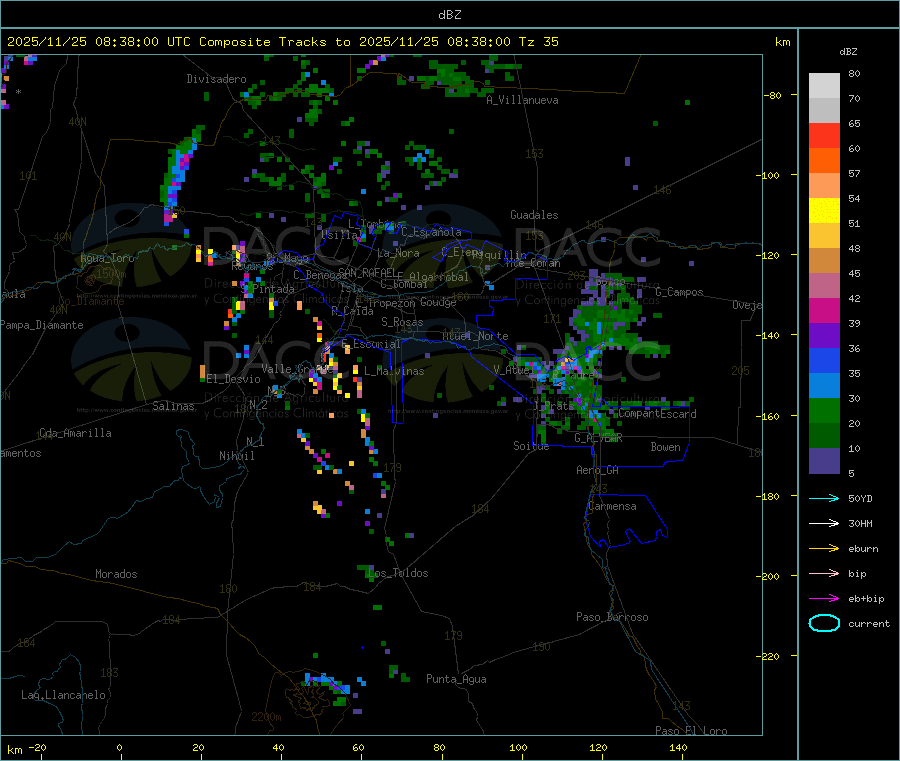The height and width of the screenshot is (761, 900).
Task: Click the El_Desvio map label
Action: tap(234, 379)
